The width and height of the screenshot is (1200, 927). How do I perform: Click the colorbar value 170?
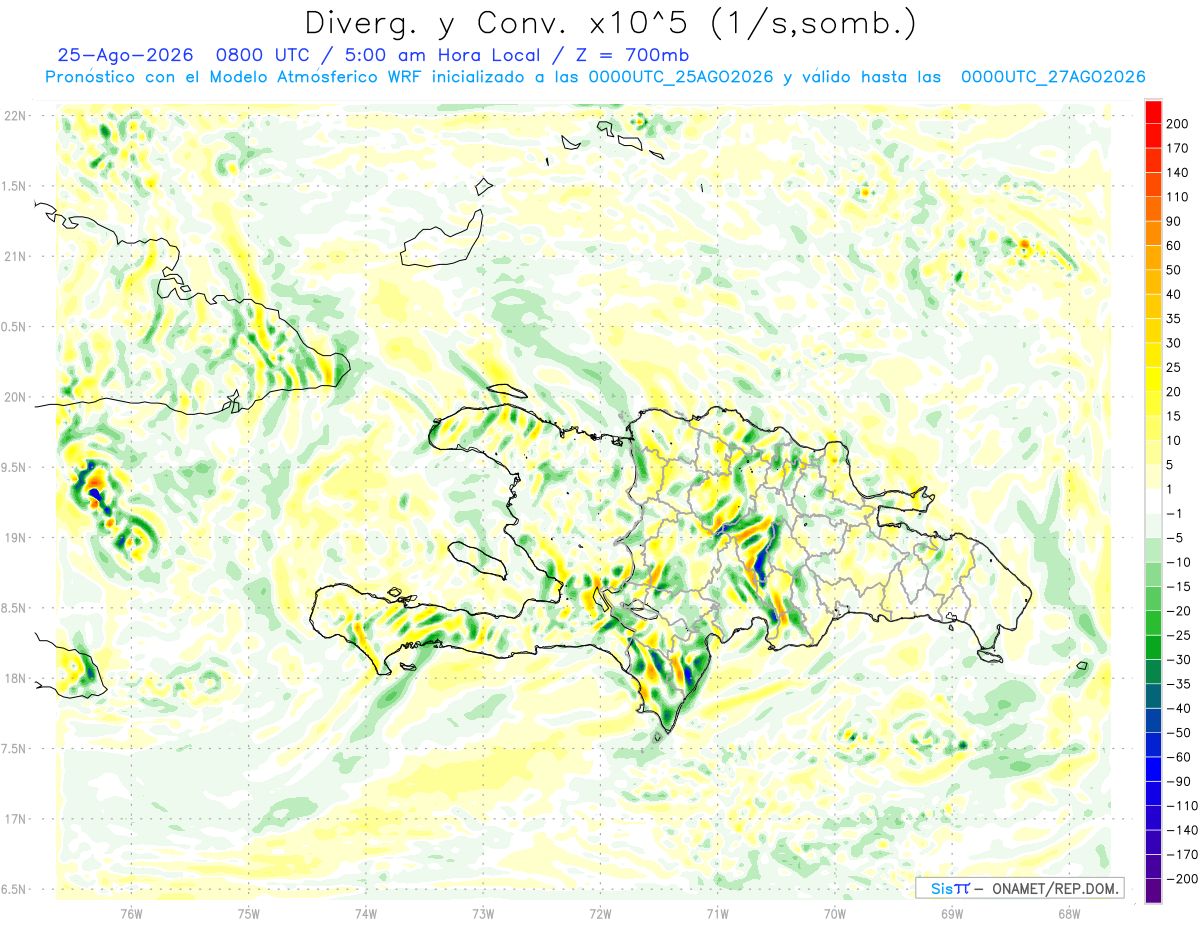(x=1177, y=148)
